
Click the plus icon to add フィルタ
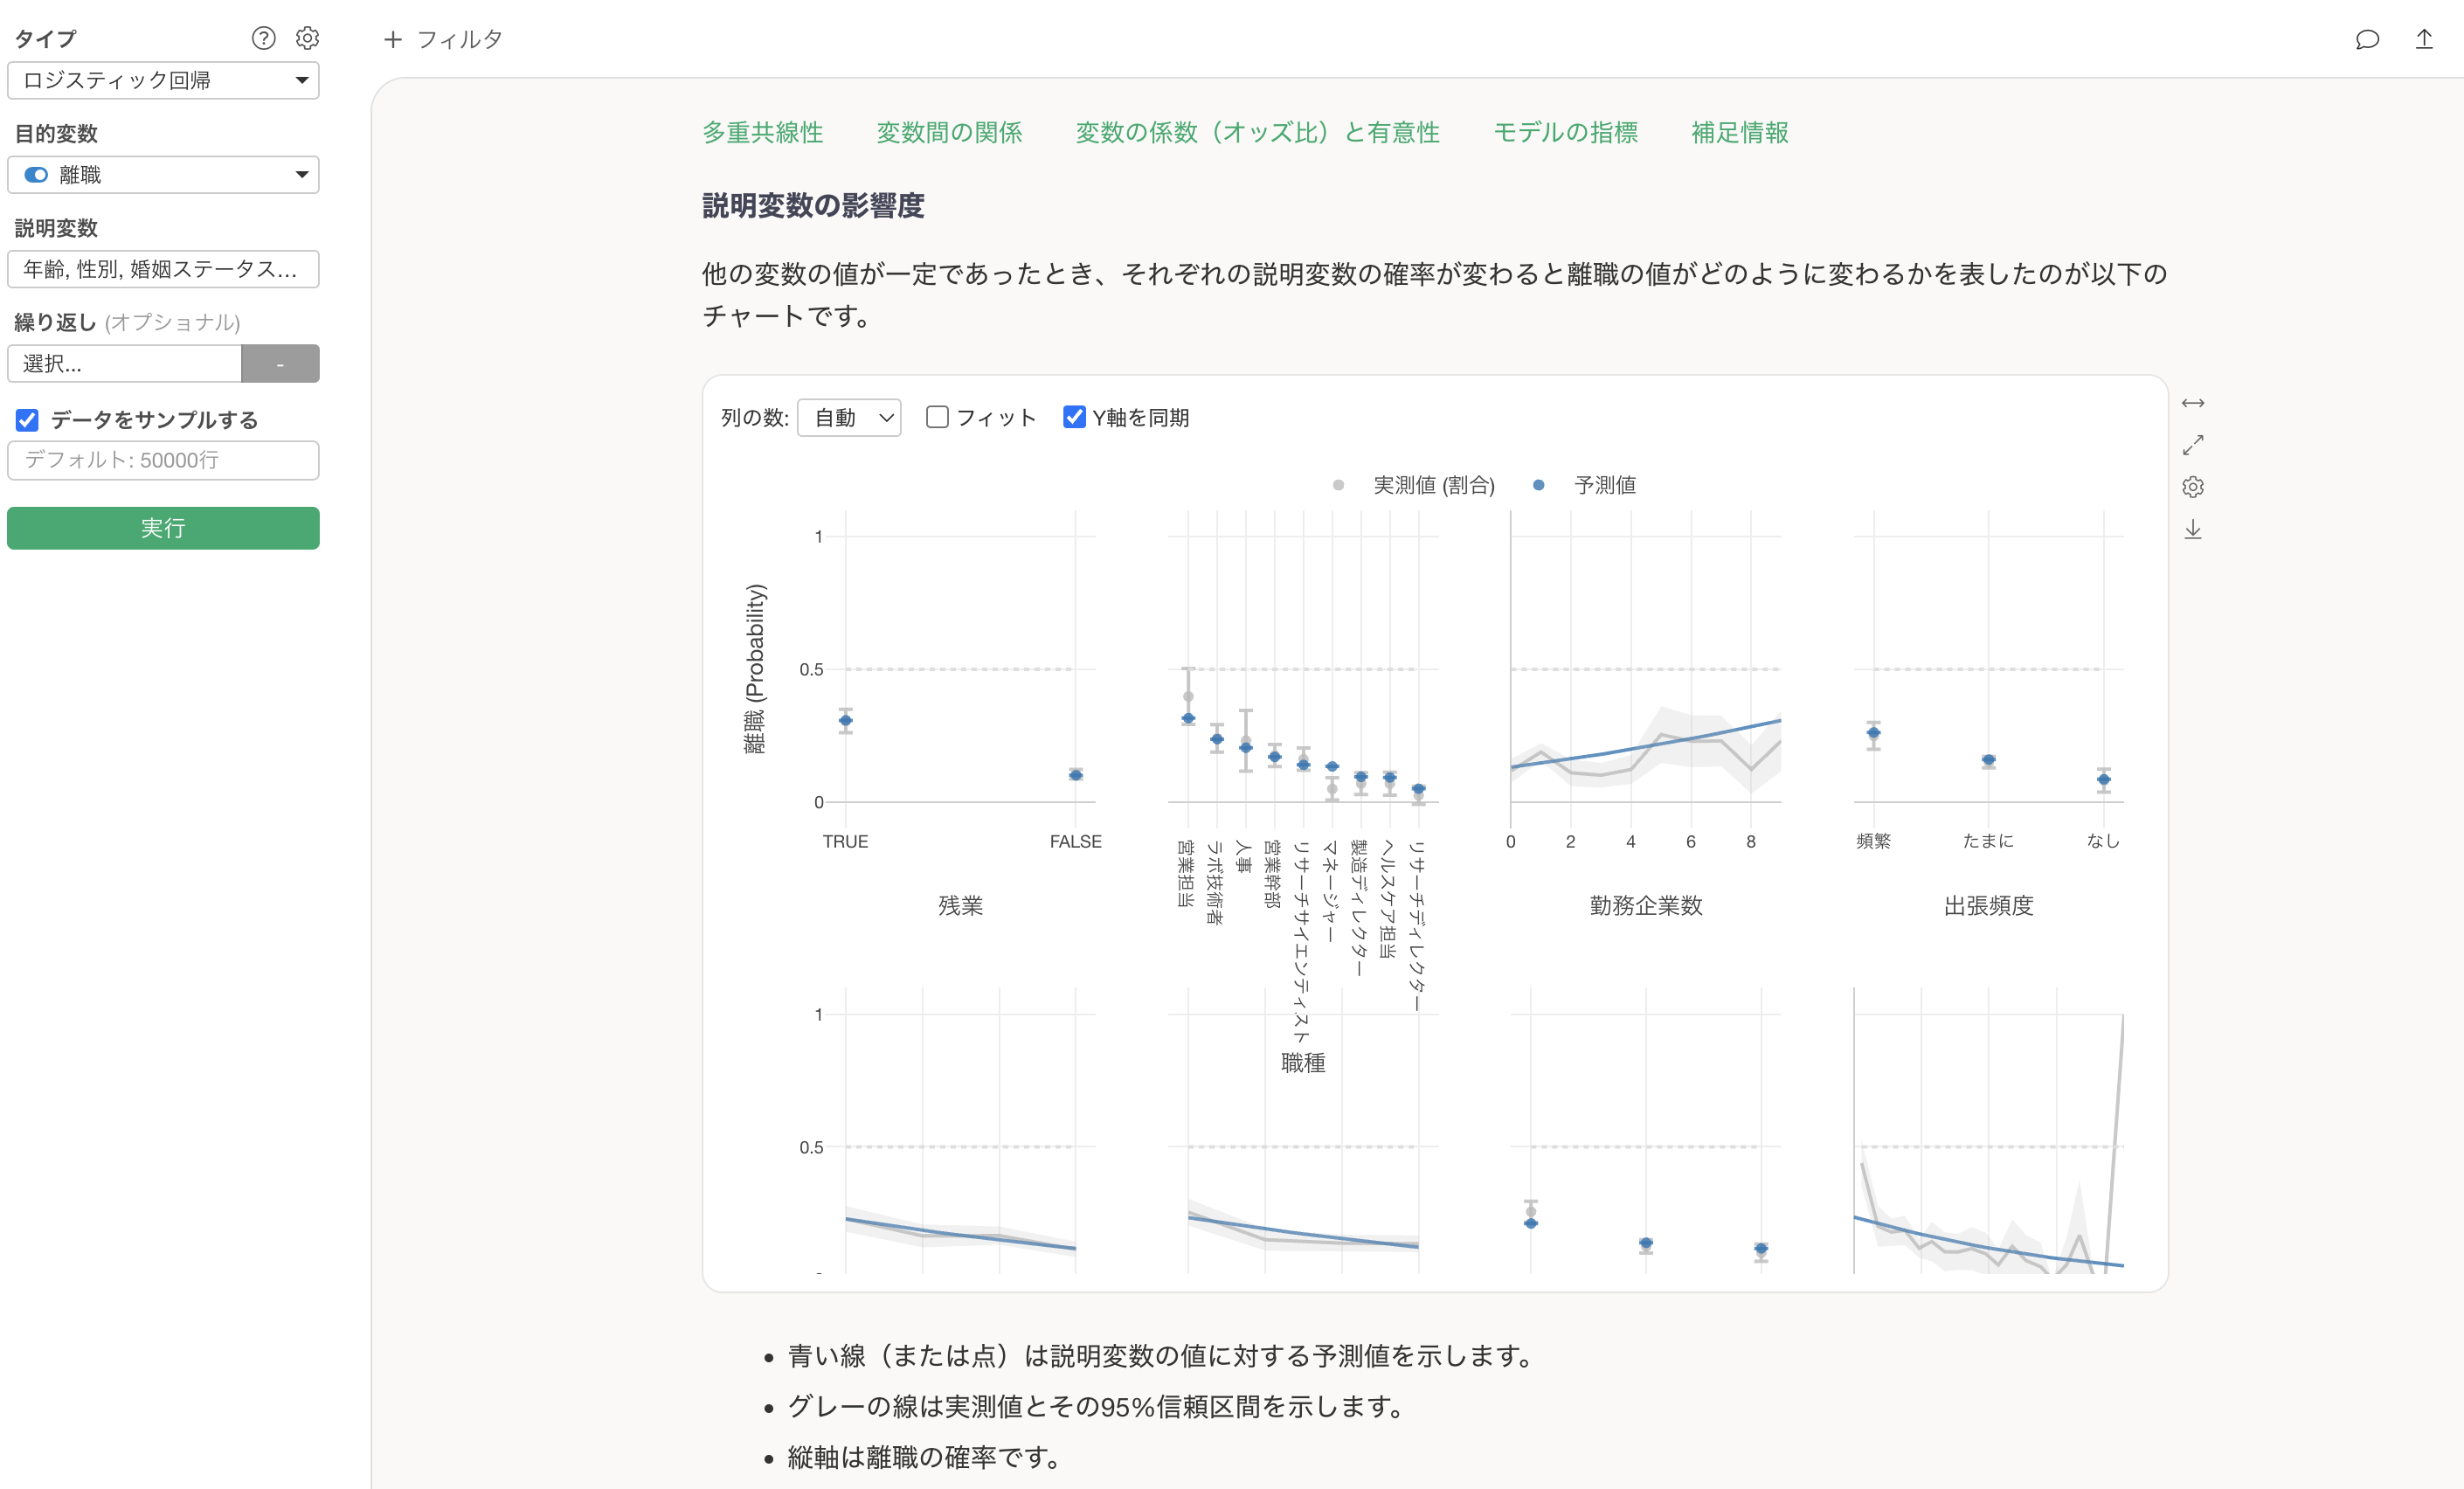(393, 39)
